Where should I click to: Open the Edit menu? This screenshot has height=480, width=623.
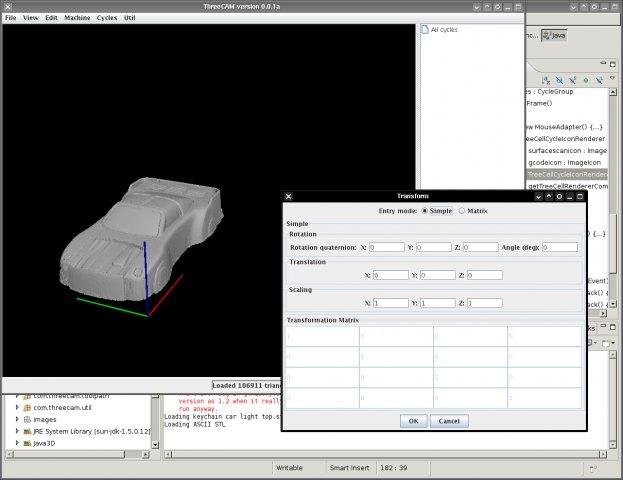pos(51,18)
